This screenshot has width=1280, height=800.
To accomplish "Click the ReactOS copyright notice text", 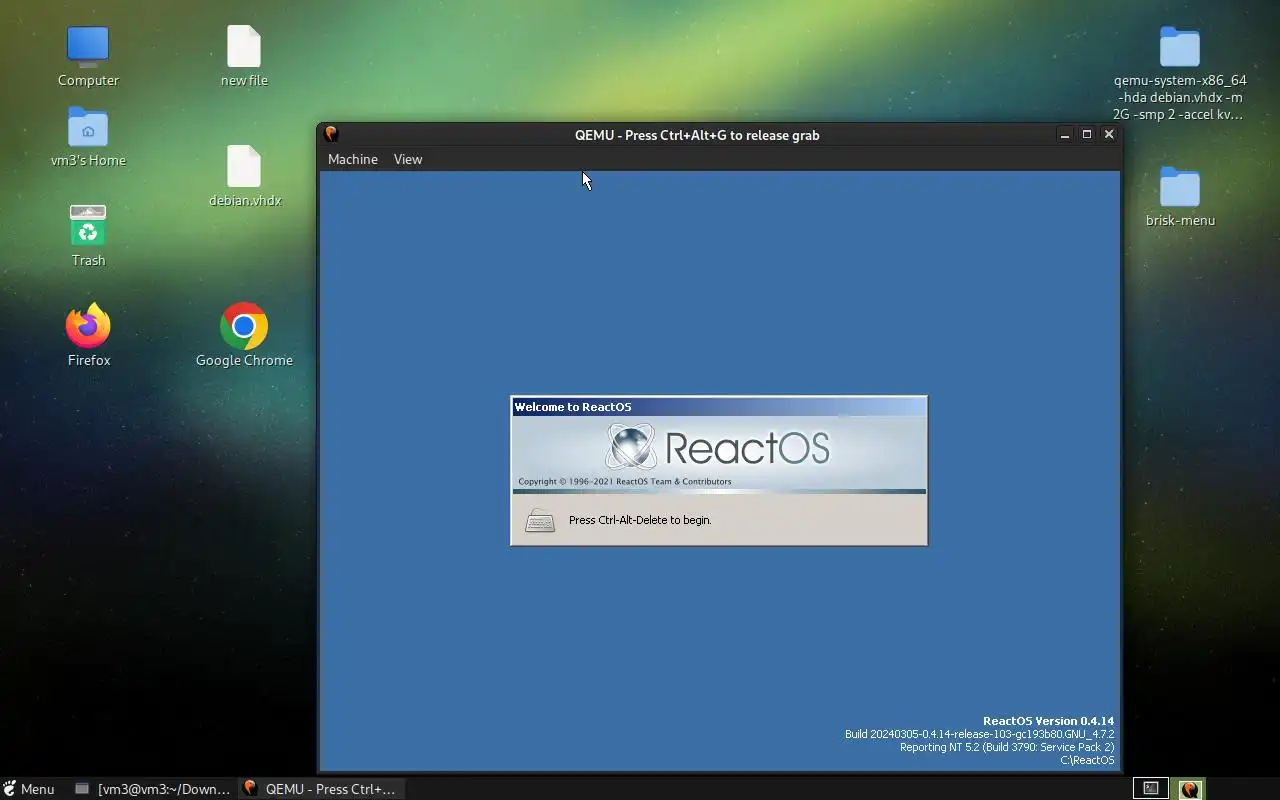I will pos(625,481).
